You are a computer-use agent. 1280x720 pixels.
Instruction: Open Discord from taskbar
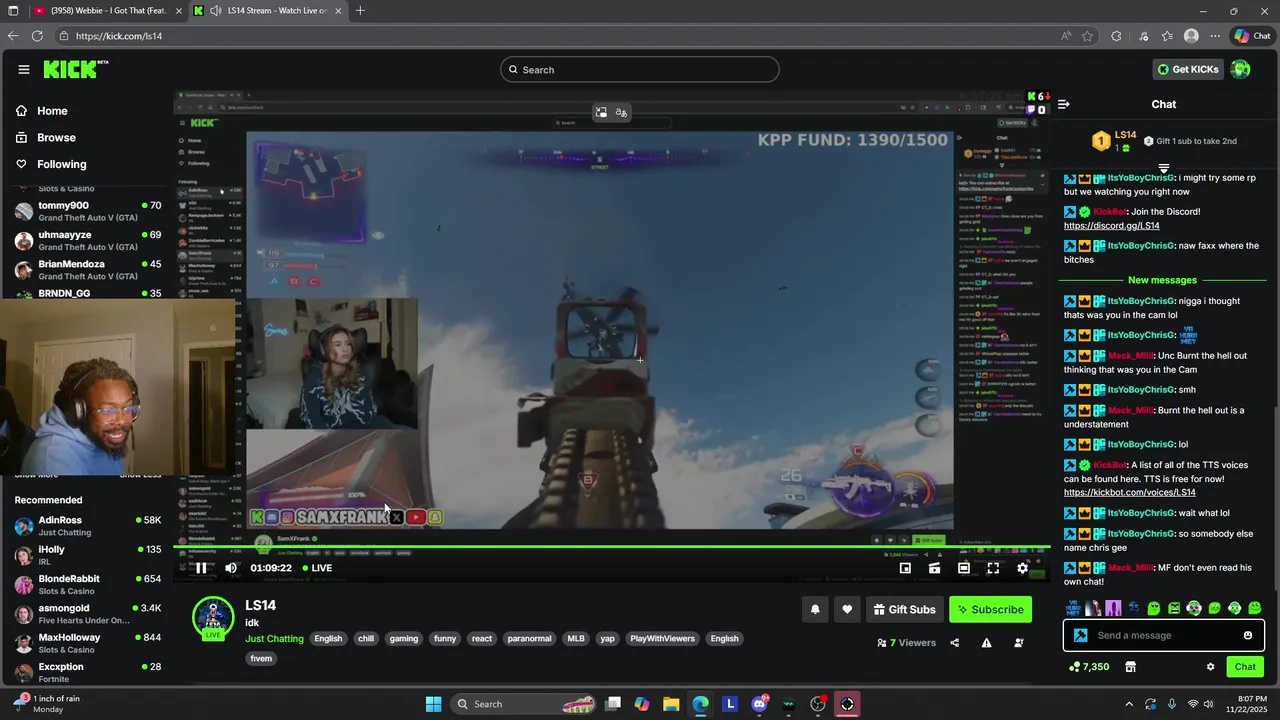[x=760, y=704]
